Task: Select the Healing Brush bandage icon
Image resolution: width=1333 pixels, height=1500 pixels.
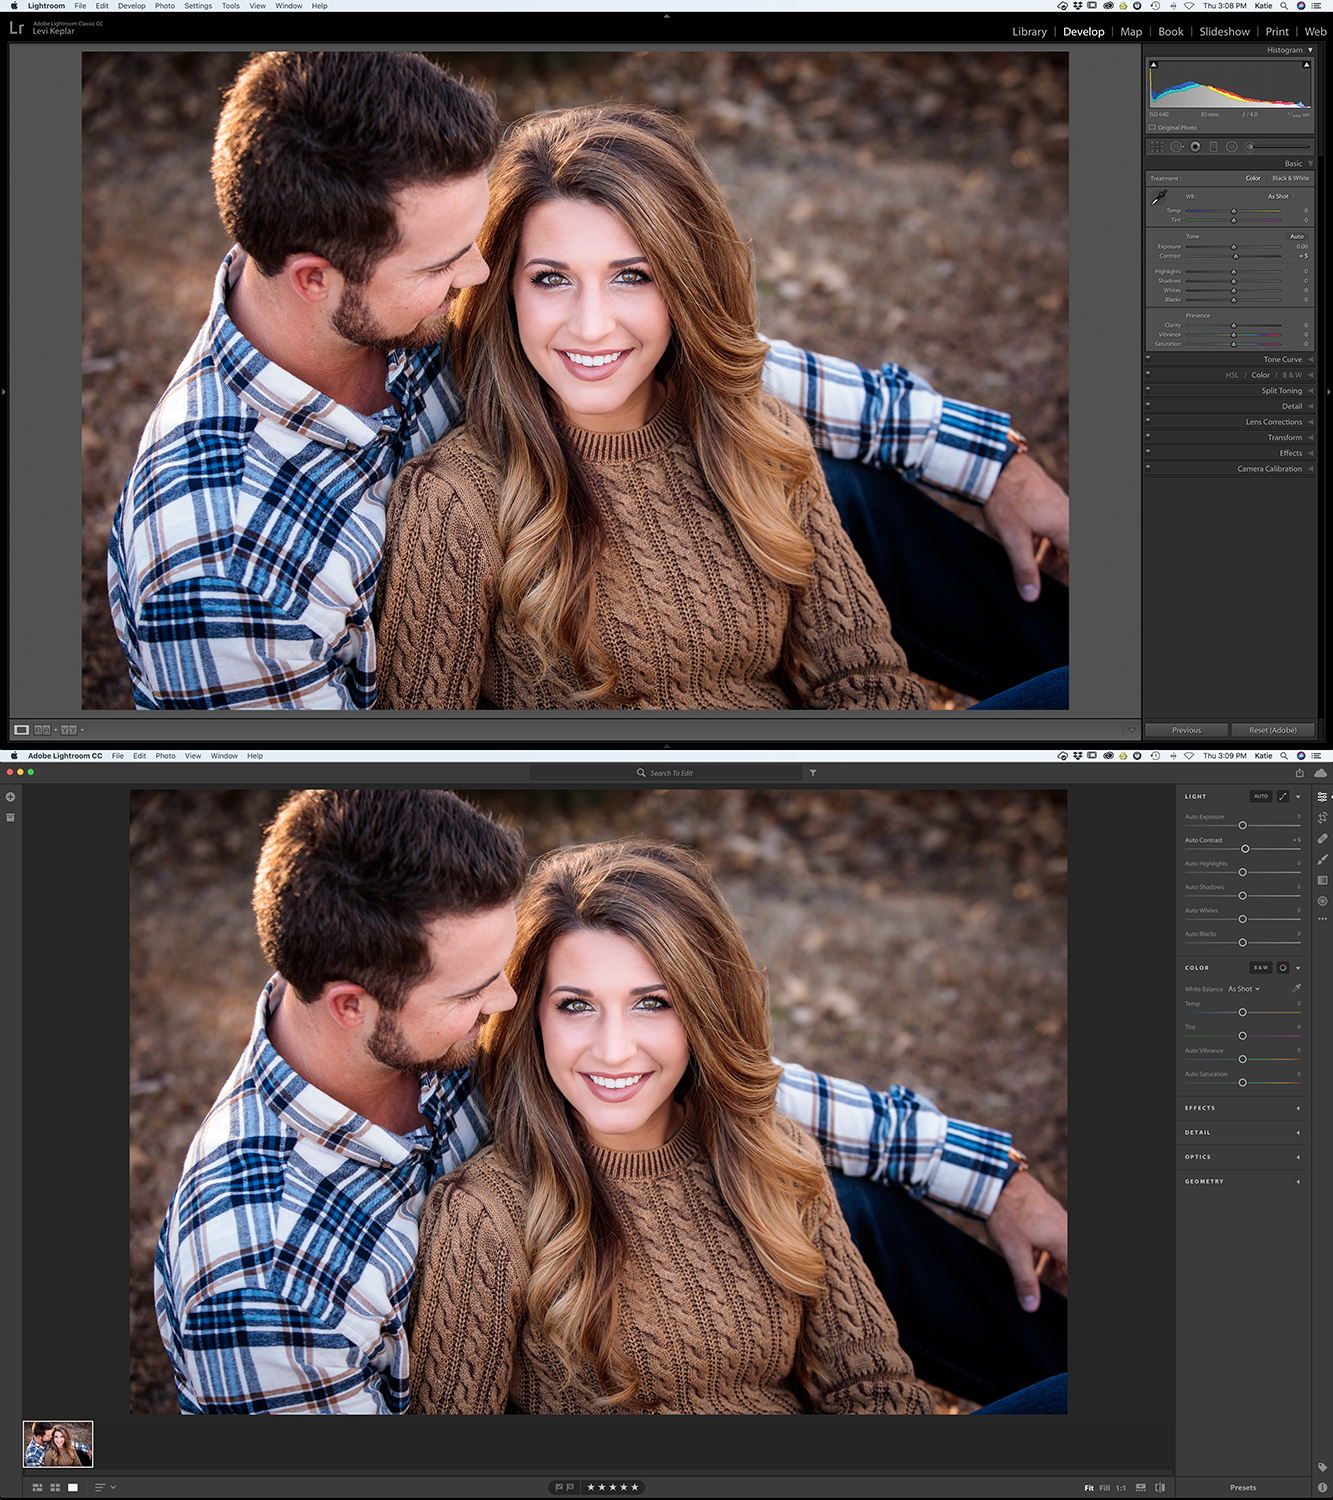Action: point(1322,839)
